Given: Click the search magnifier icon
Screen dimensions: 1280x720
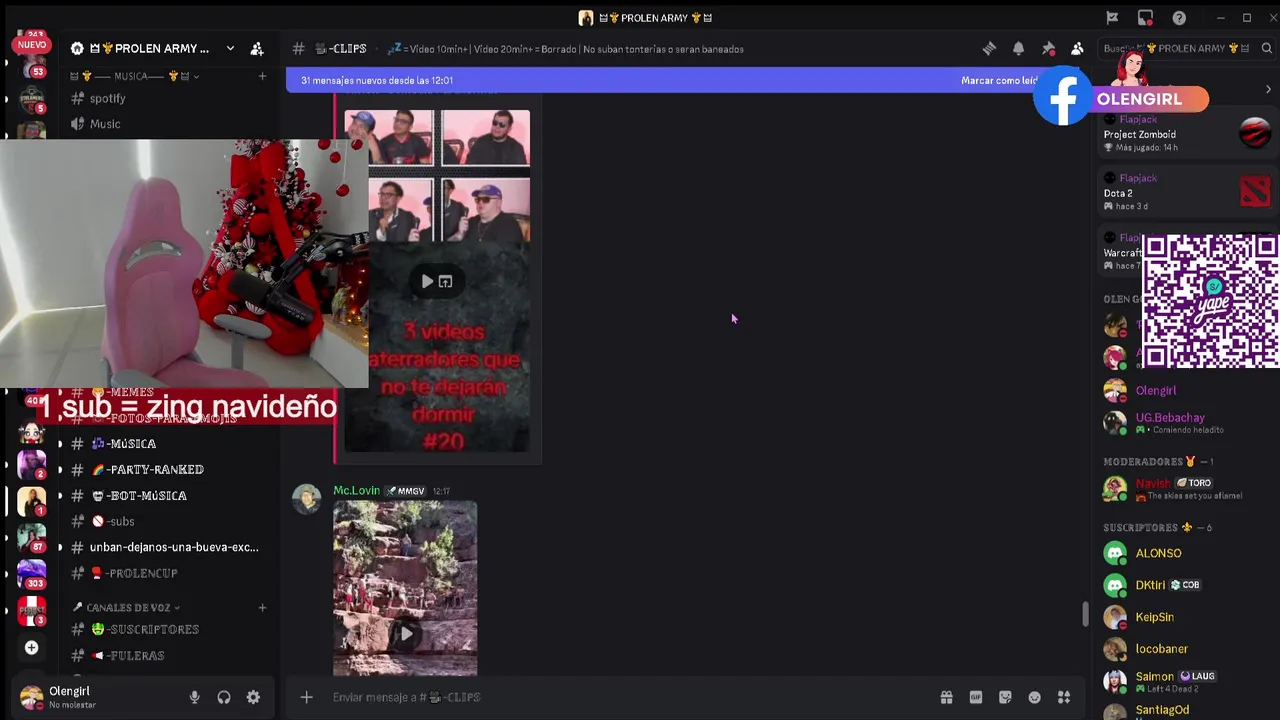Looking at the screenshot, I should [x=1266, y=48].
